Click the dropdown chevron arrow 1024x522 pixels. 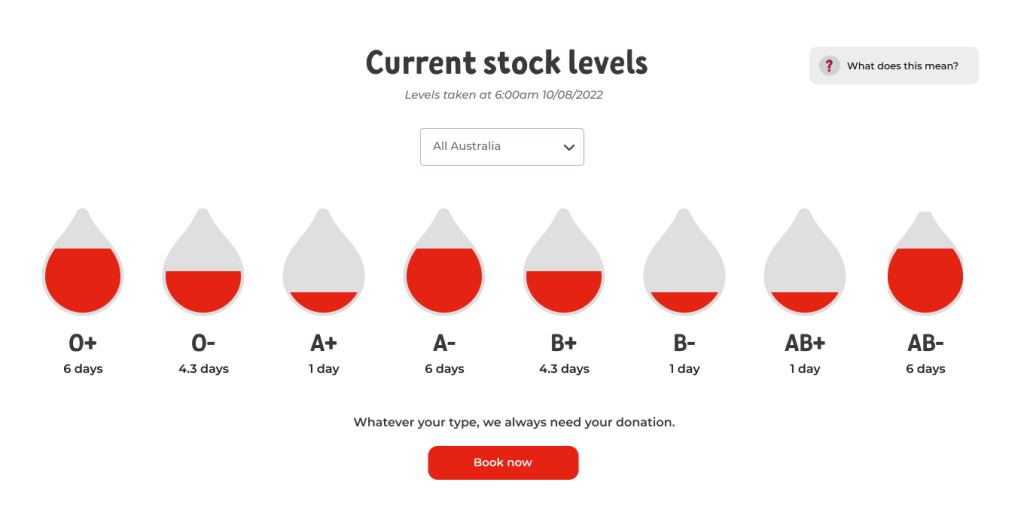coord(569,147)
